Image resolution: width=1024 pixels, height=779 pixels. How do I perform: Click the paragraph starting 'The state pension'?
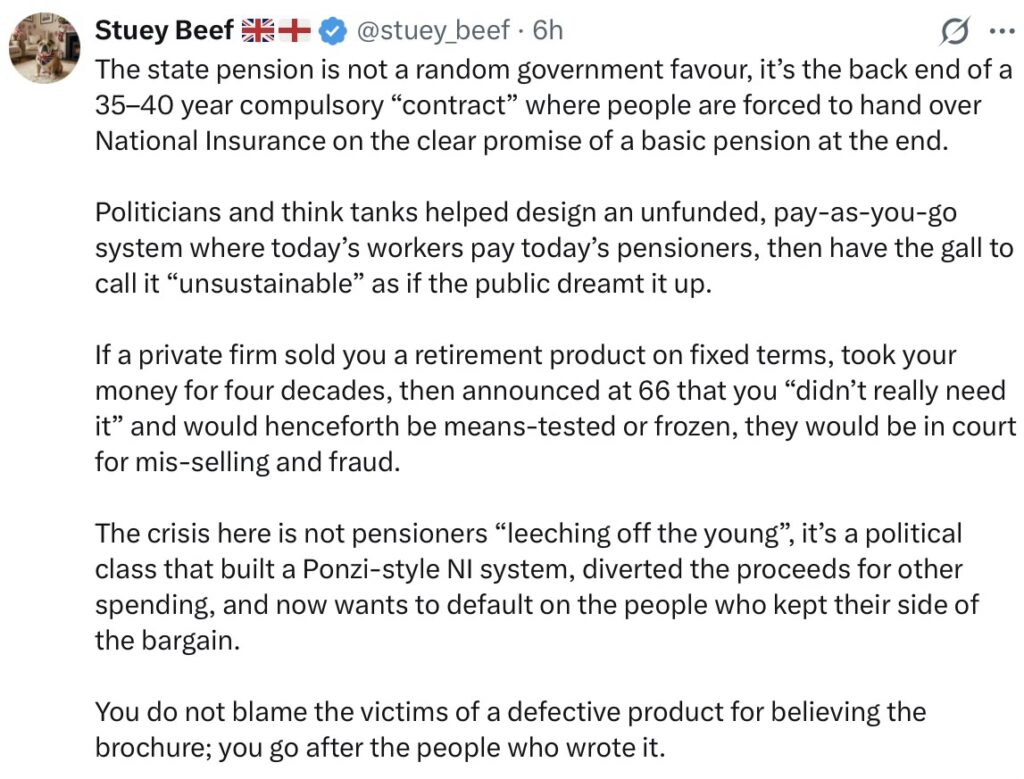pyautogui.click(x=554, y=105)
